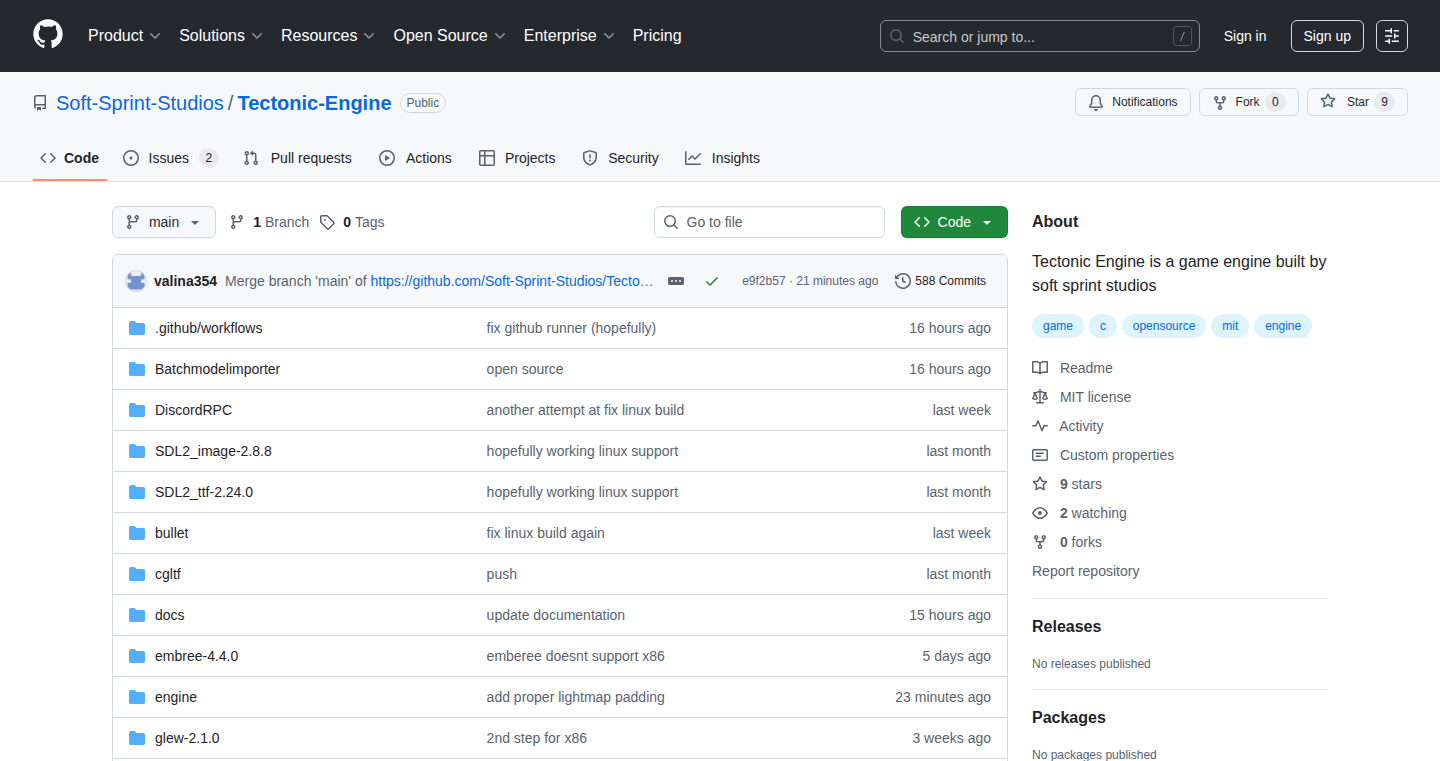Click the opensource topic tag
This screenshot has width=1440, height=761.
tap(1164, 326)
